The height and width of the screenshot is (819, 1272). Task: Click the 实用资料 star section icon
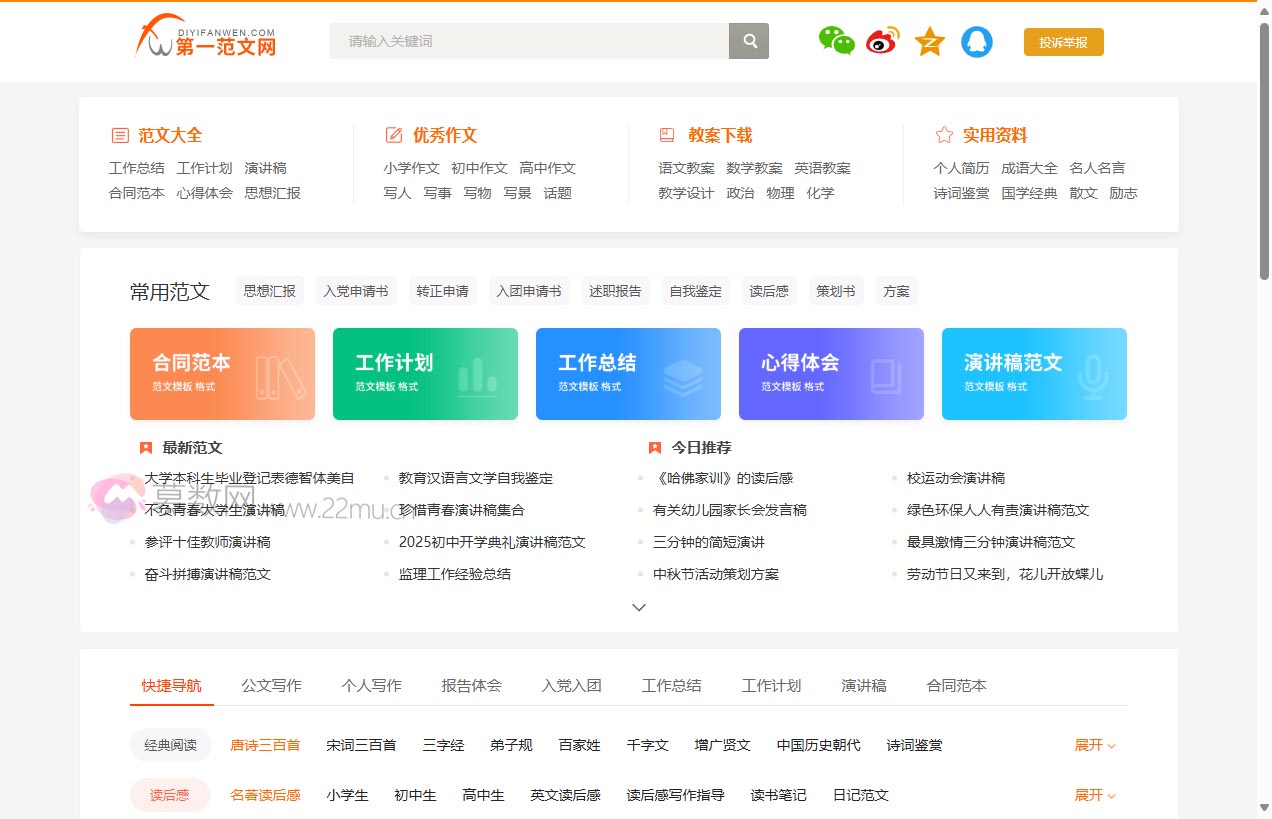(943, 134)
